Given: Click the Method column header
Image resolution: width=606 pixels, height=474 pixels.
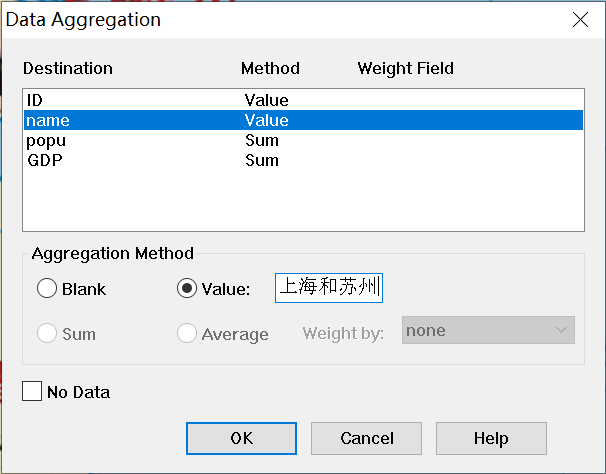Looking at the screenshot, I should tap(270, 68).
